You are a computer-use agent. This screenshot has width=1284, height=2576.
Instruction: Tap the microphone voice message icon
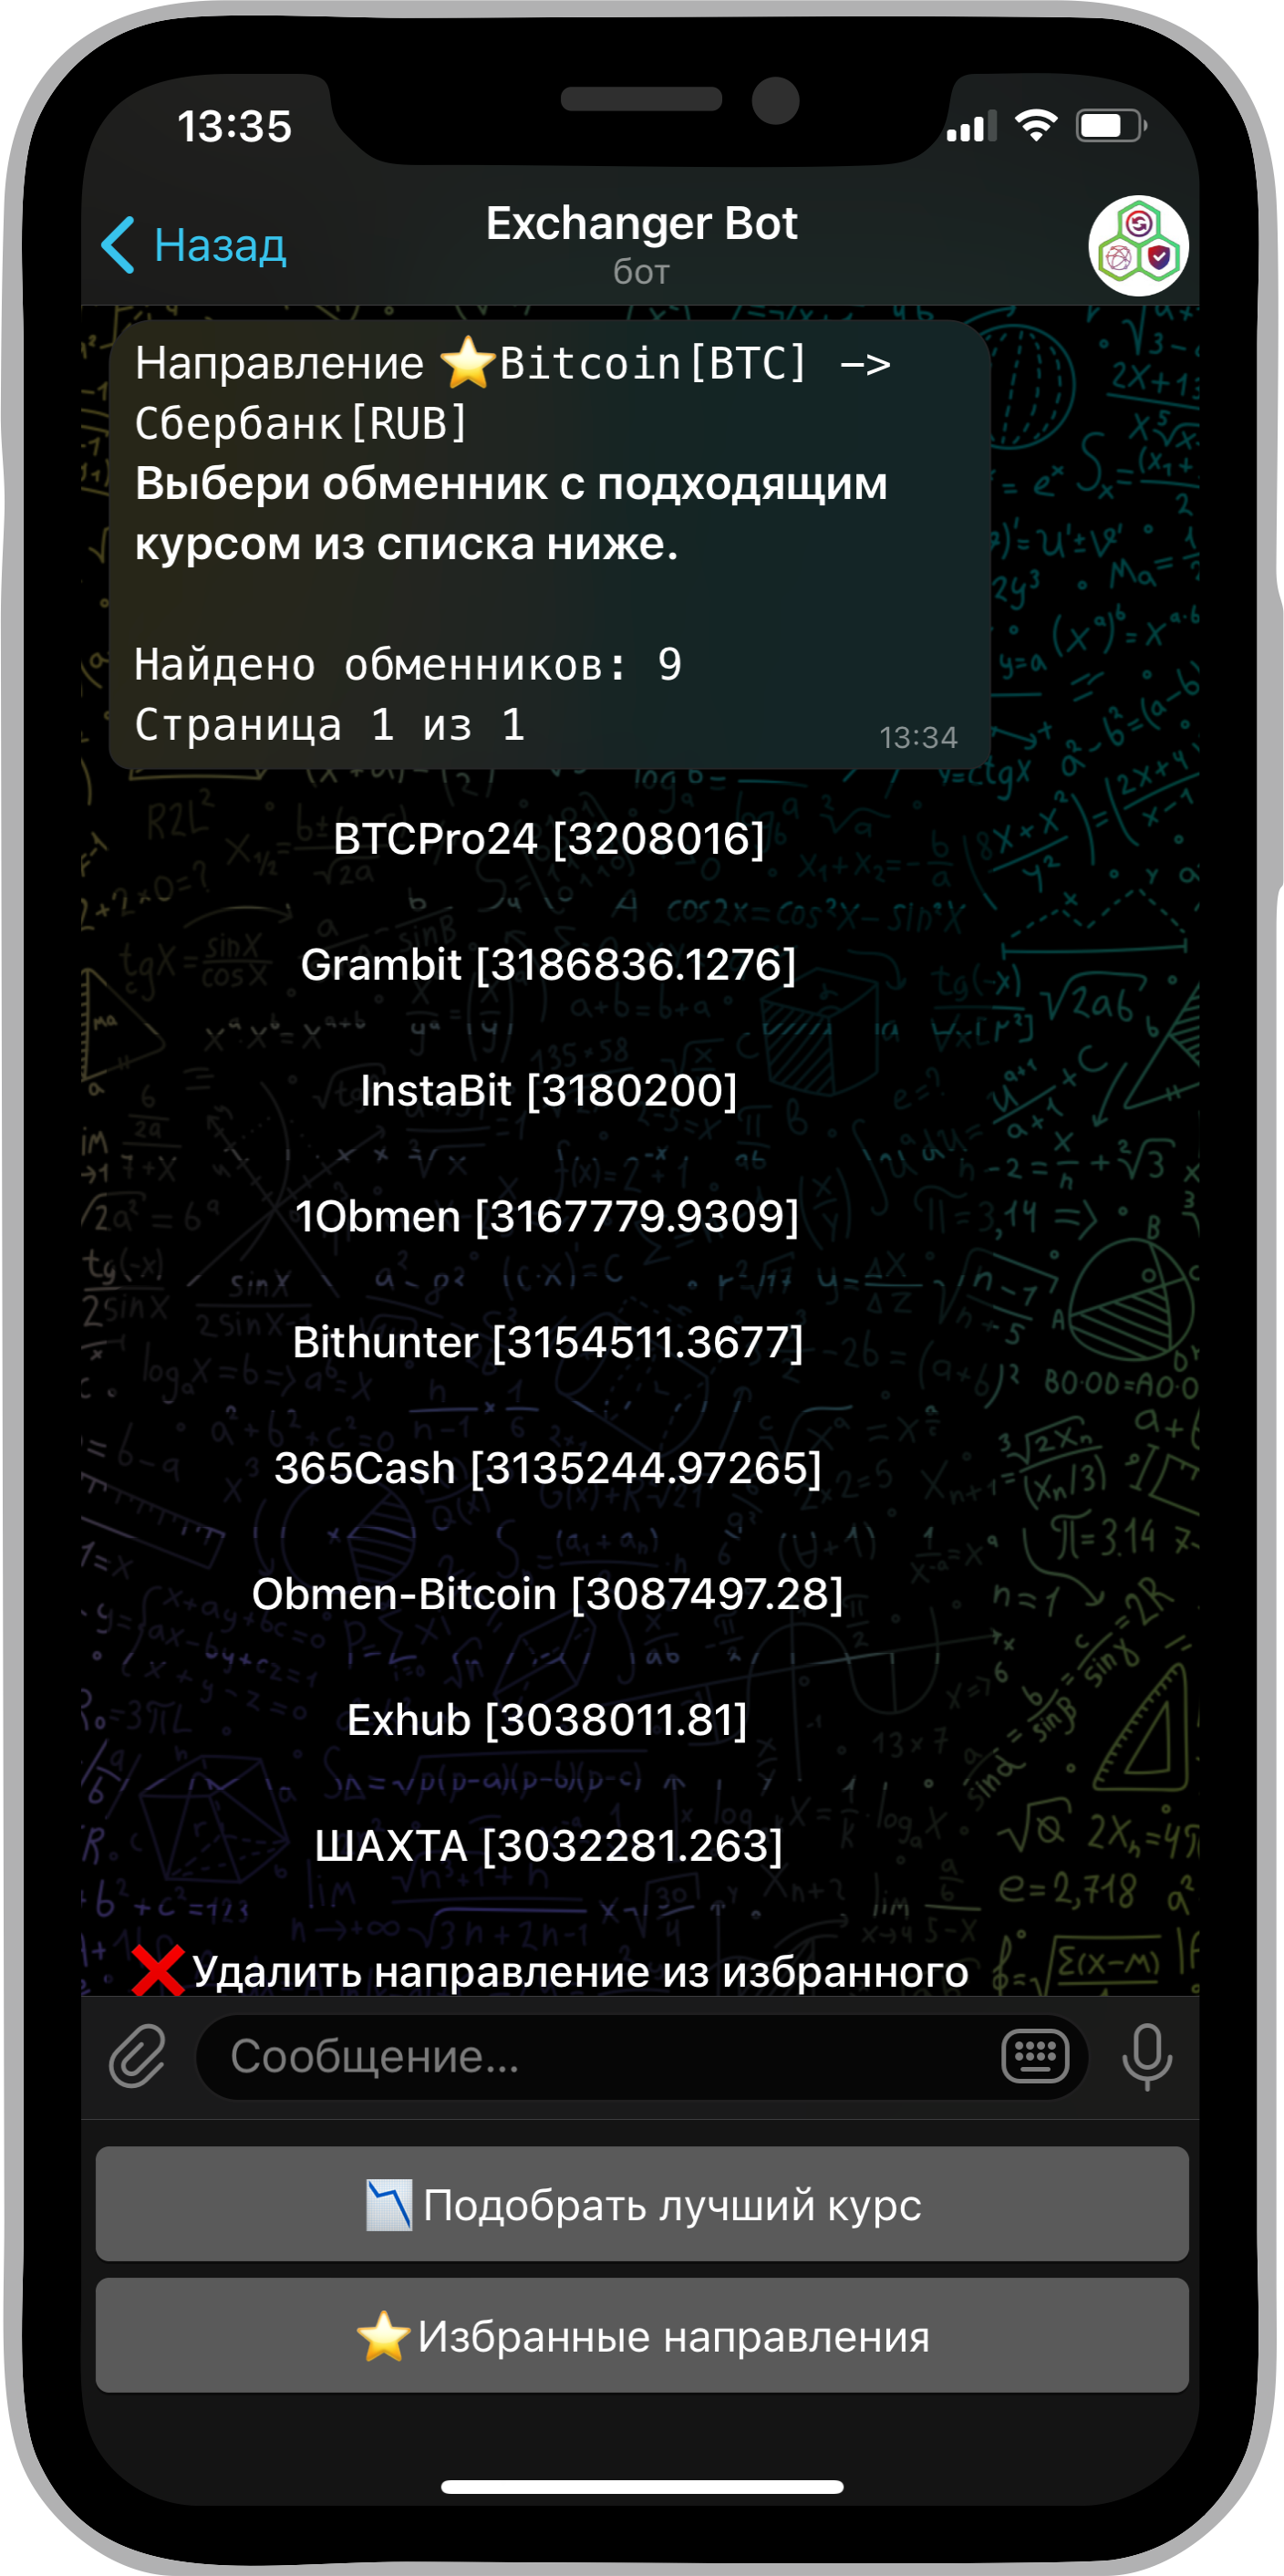click(x=1146, y=2056)
